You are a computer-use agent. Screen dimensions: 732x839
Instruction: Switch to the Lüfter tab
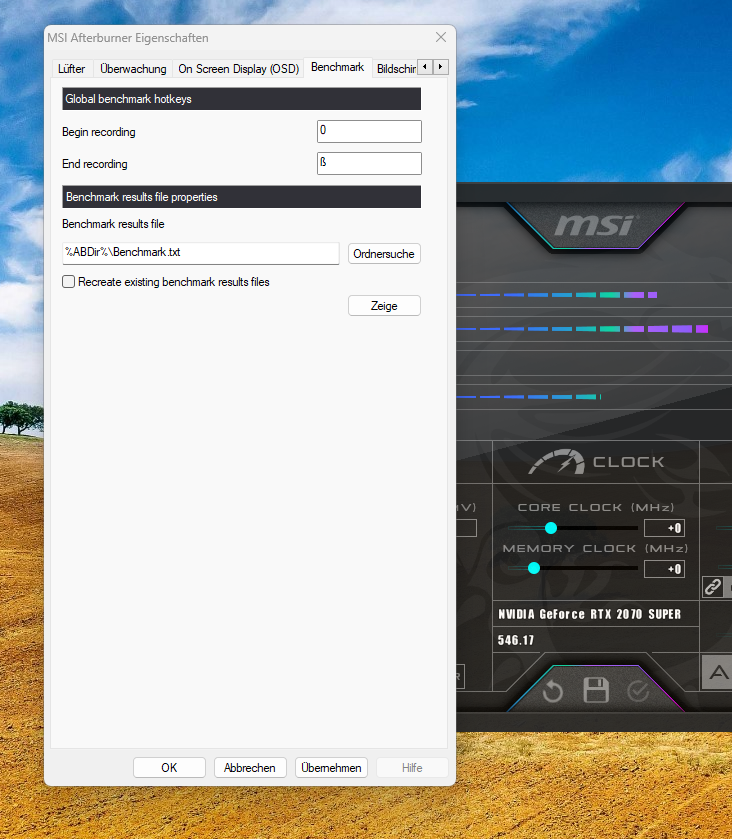click(71, 69)
